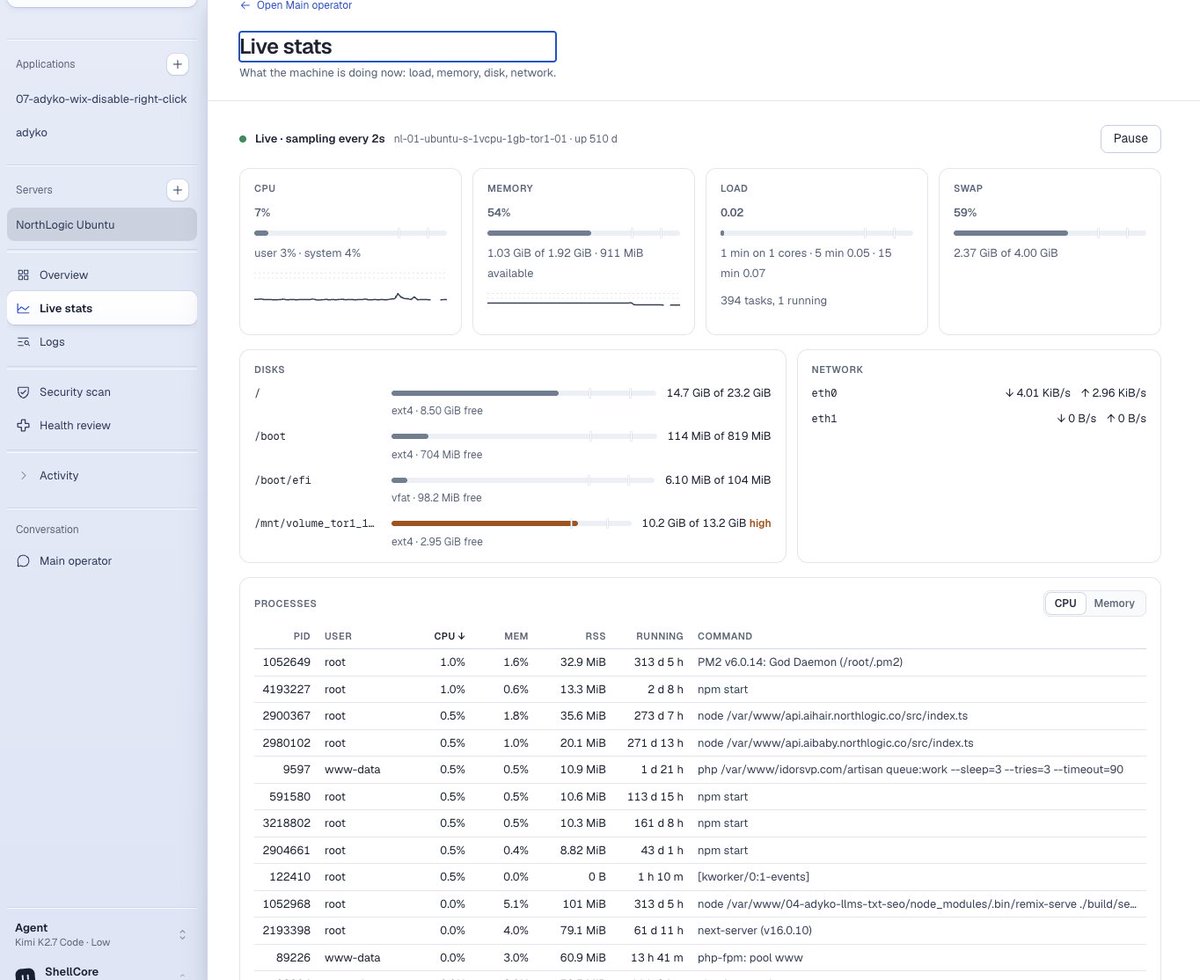Click the COMMAND column header
The image size is (1200, 980).
[725, 636]
